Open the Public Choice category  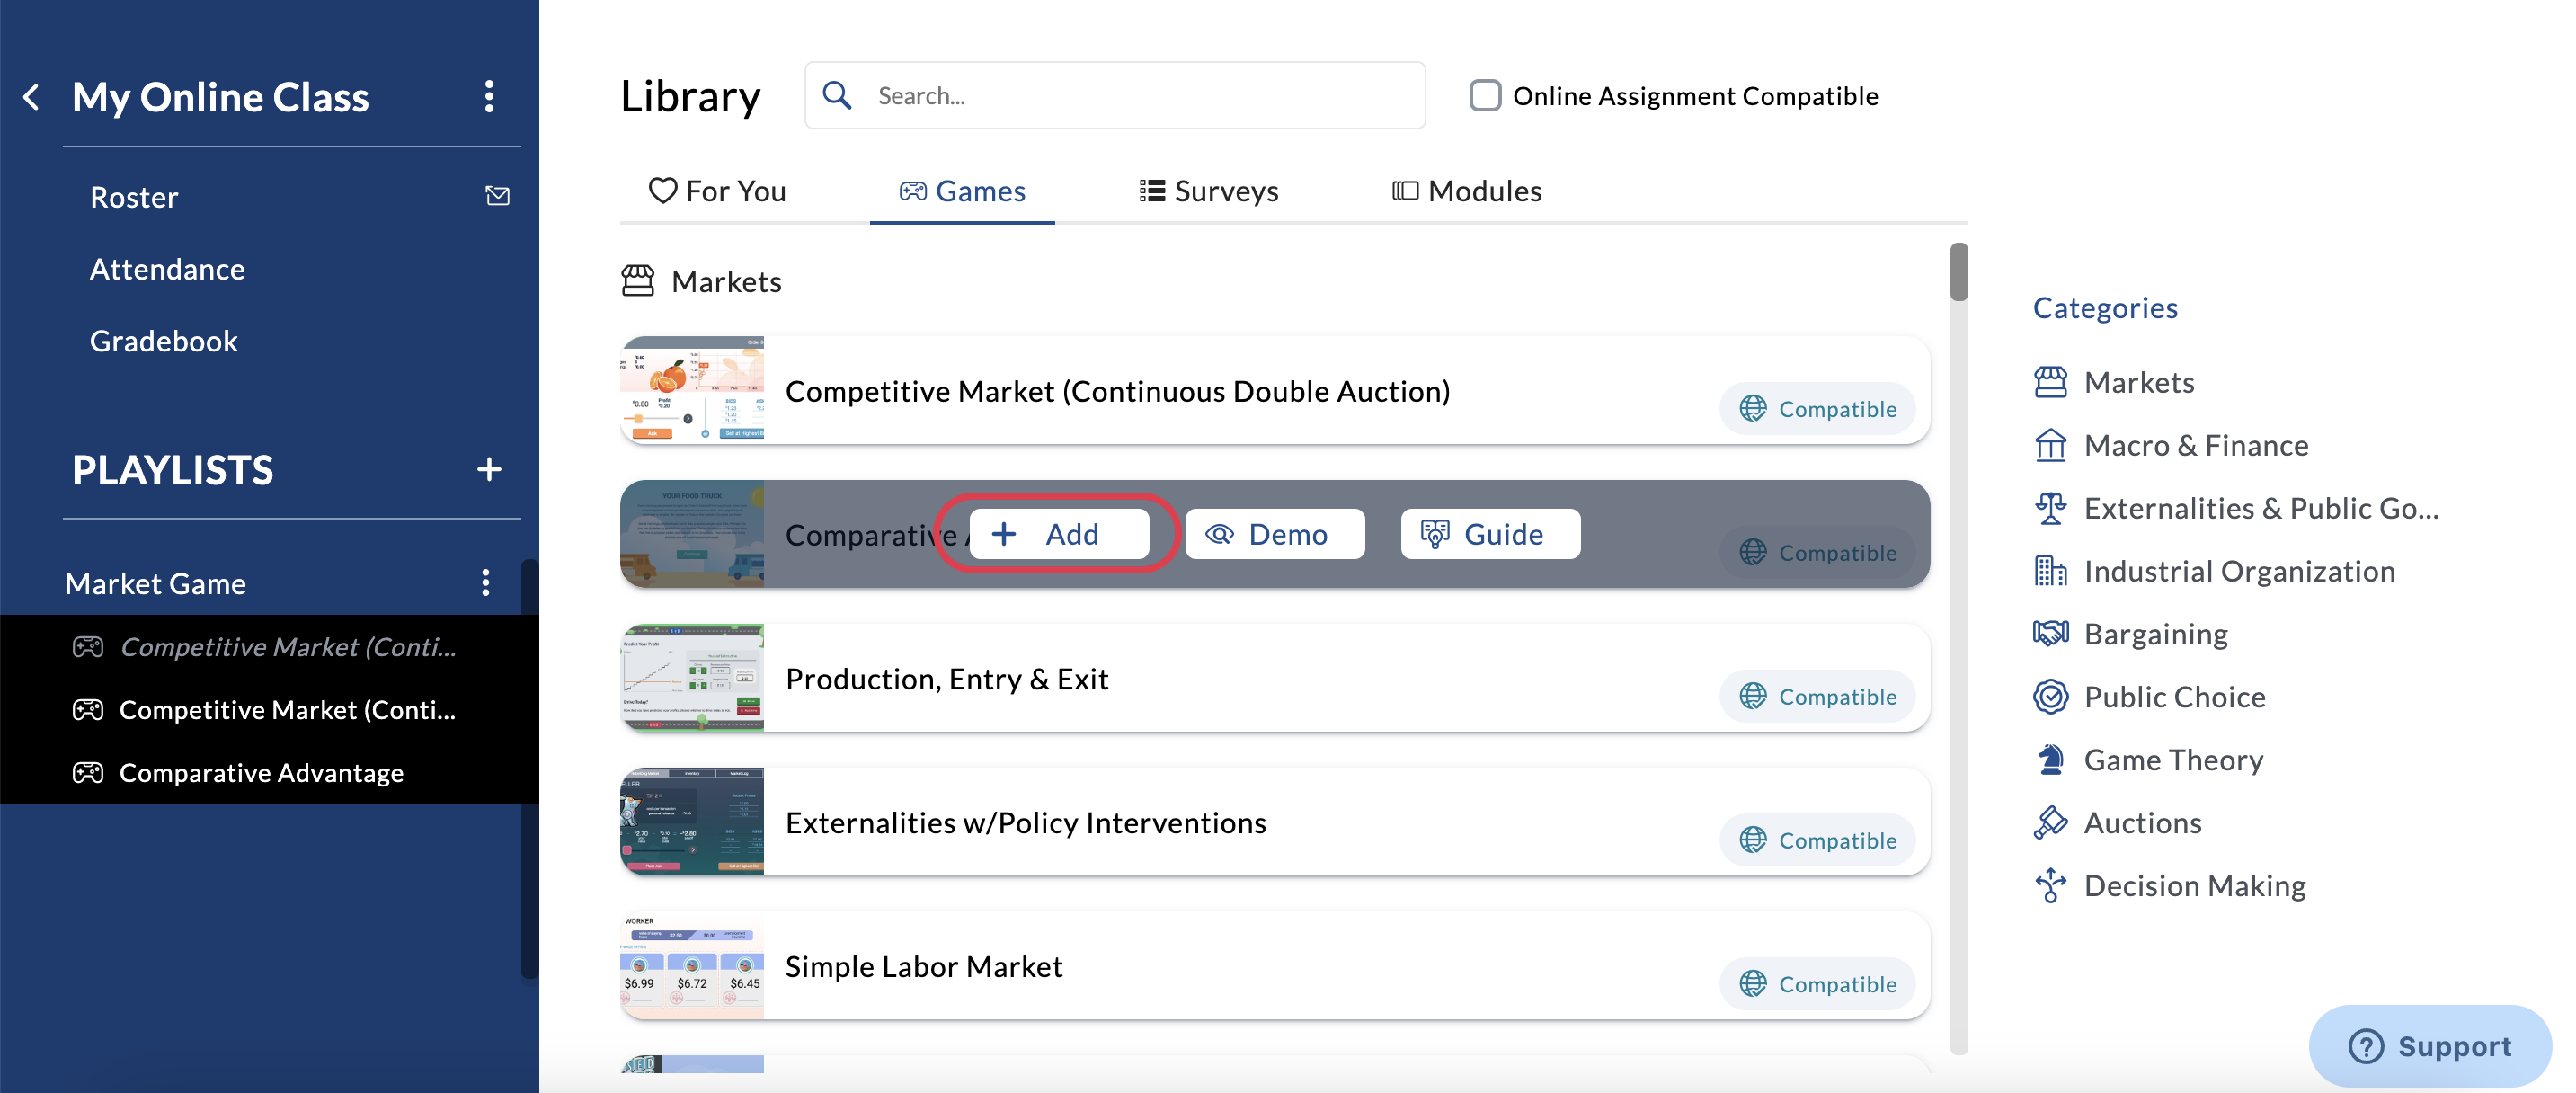2175,696
